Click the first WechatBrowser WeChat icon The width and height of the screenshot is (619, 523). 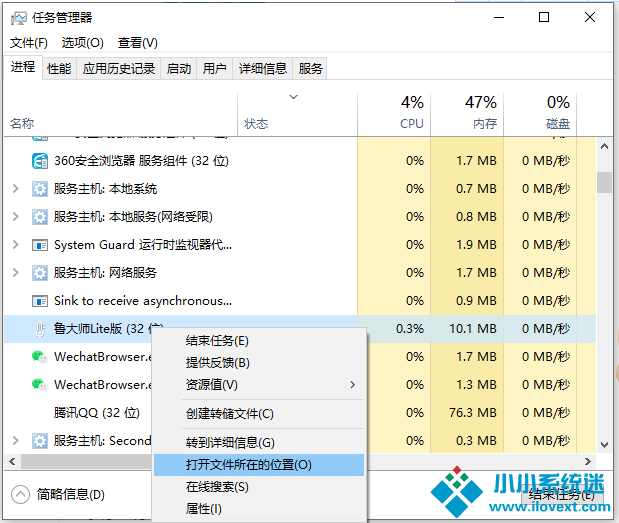tap(39, 357)
